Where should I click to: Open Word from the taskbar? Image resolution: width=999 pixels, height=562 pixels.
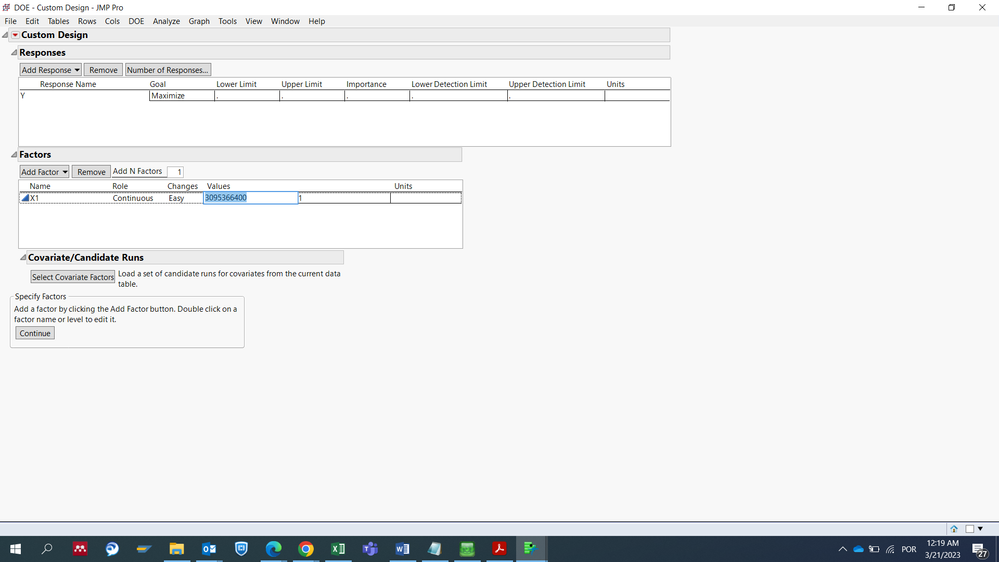click(x=402, y=549)
